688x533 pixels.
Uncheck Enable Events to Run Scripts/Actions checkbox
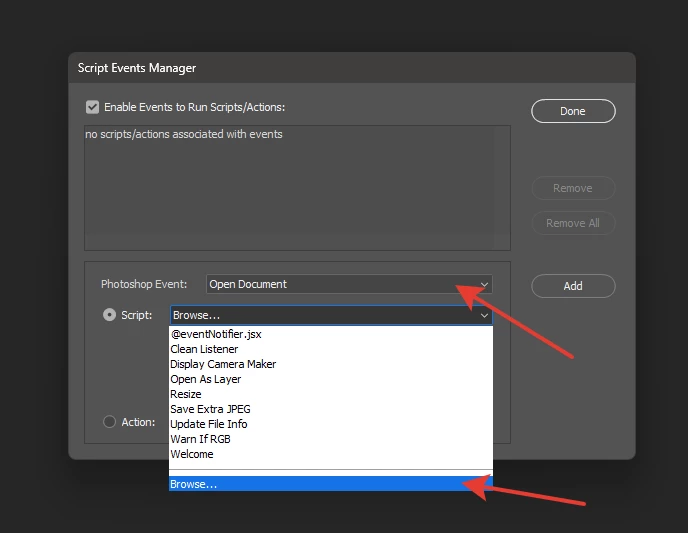[92, 107]
